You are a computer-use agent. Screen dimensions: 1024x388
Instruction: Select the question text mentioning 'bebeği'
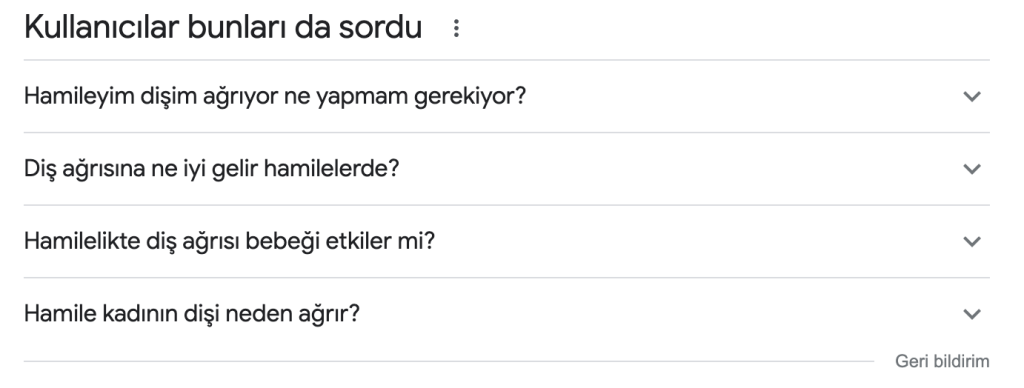[229, 242]
